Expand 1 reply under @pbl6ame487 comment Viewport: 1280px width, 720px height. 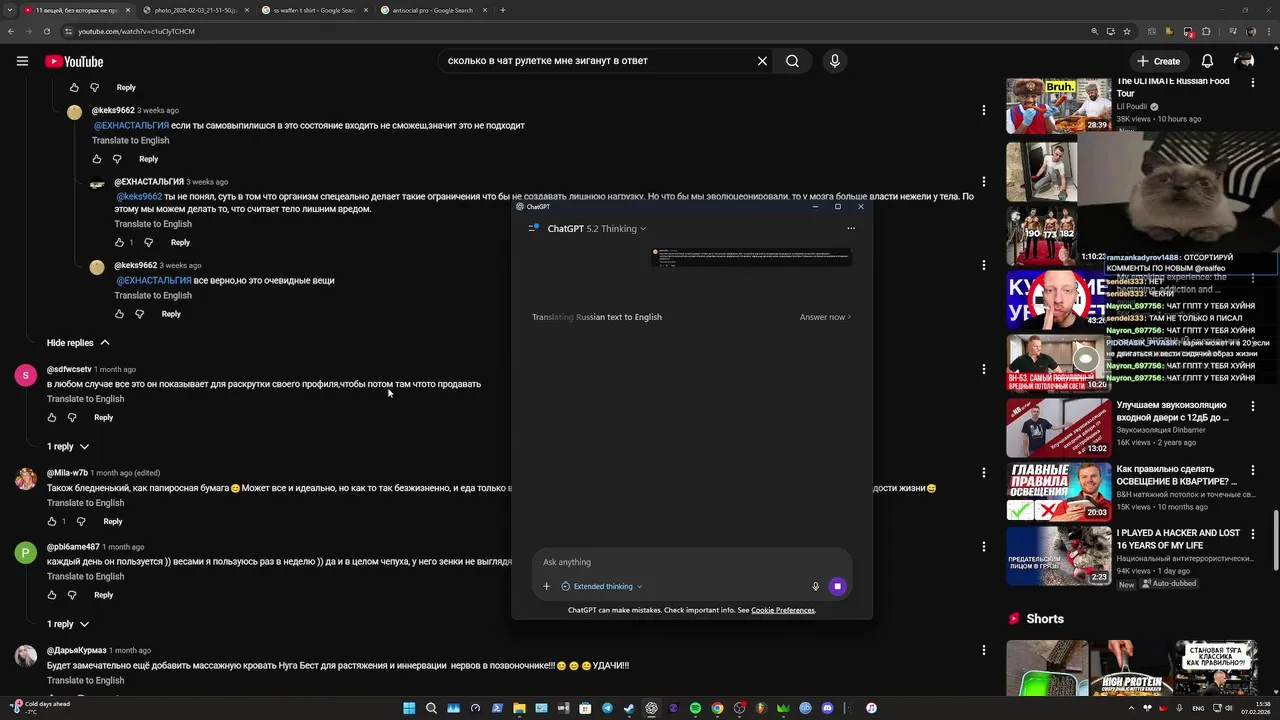68,624
